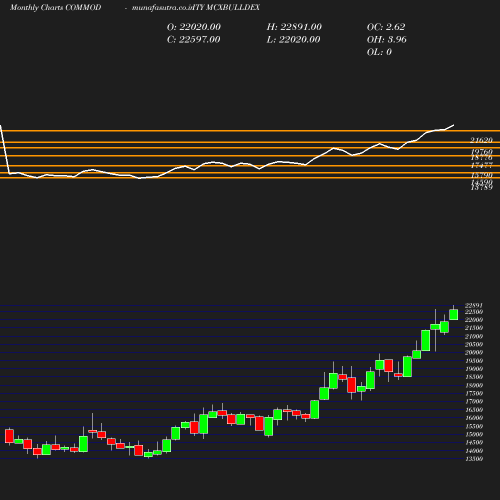Click the 19500 price axis label
The height and width of the screenshot is (500, 500).
(474, 361)
